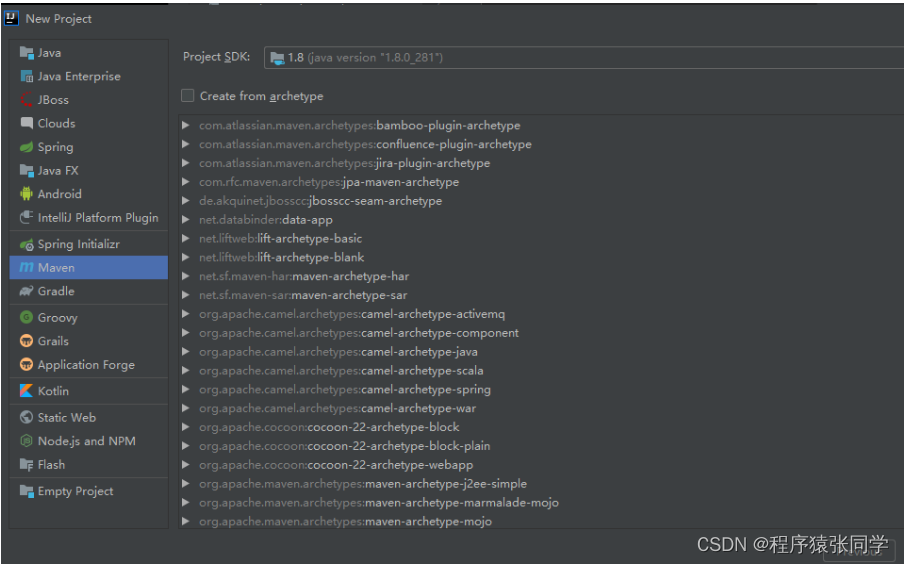Expand jira-plugin-archetype entry
This screenshot has height=564, width=904.
(186, 163)
